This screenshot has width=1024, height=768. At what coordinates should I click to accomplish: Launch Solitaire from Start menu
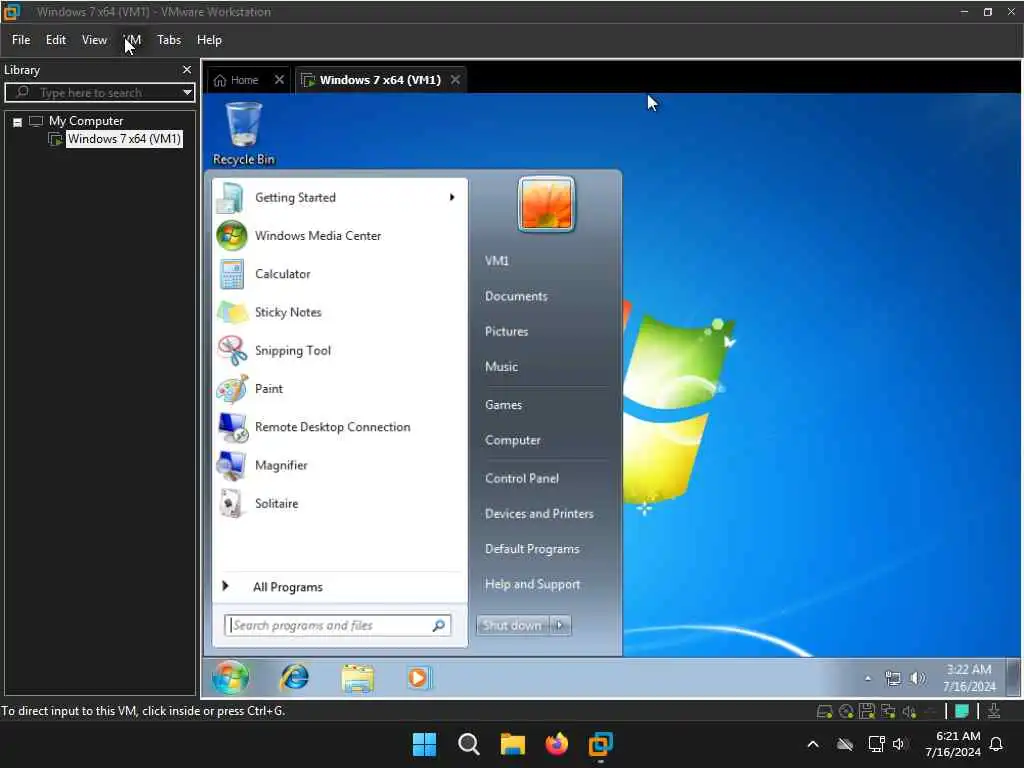(x=340, y=504)
